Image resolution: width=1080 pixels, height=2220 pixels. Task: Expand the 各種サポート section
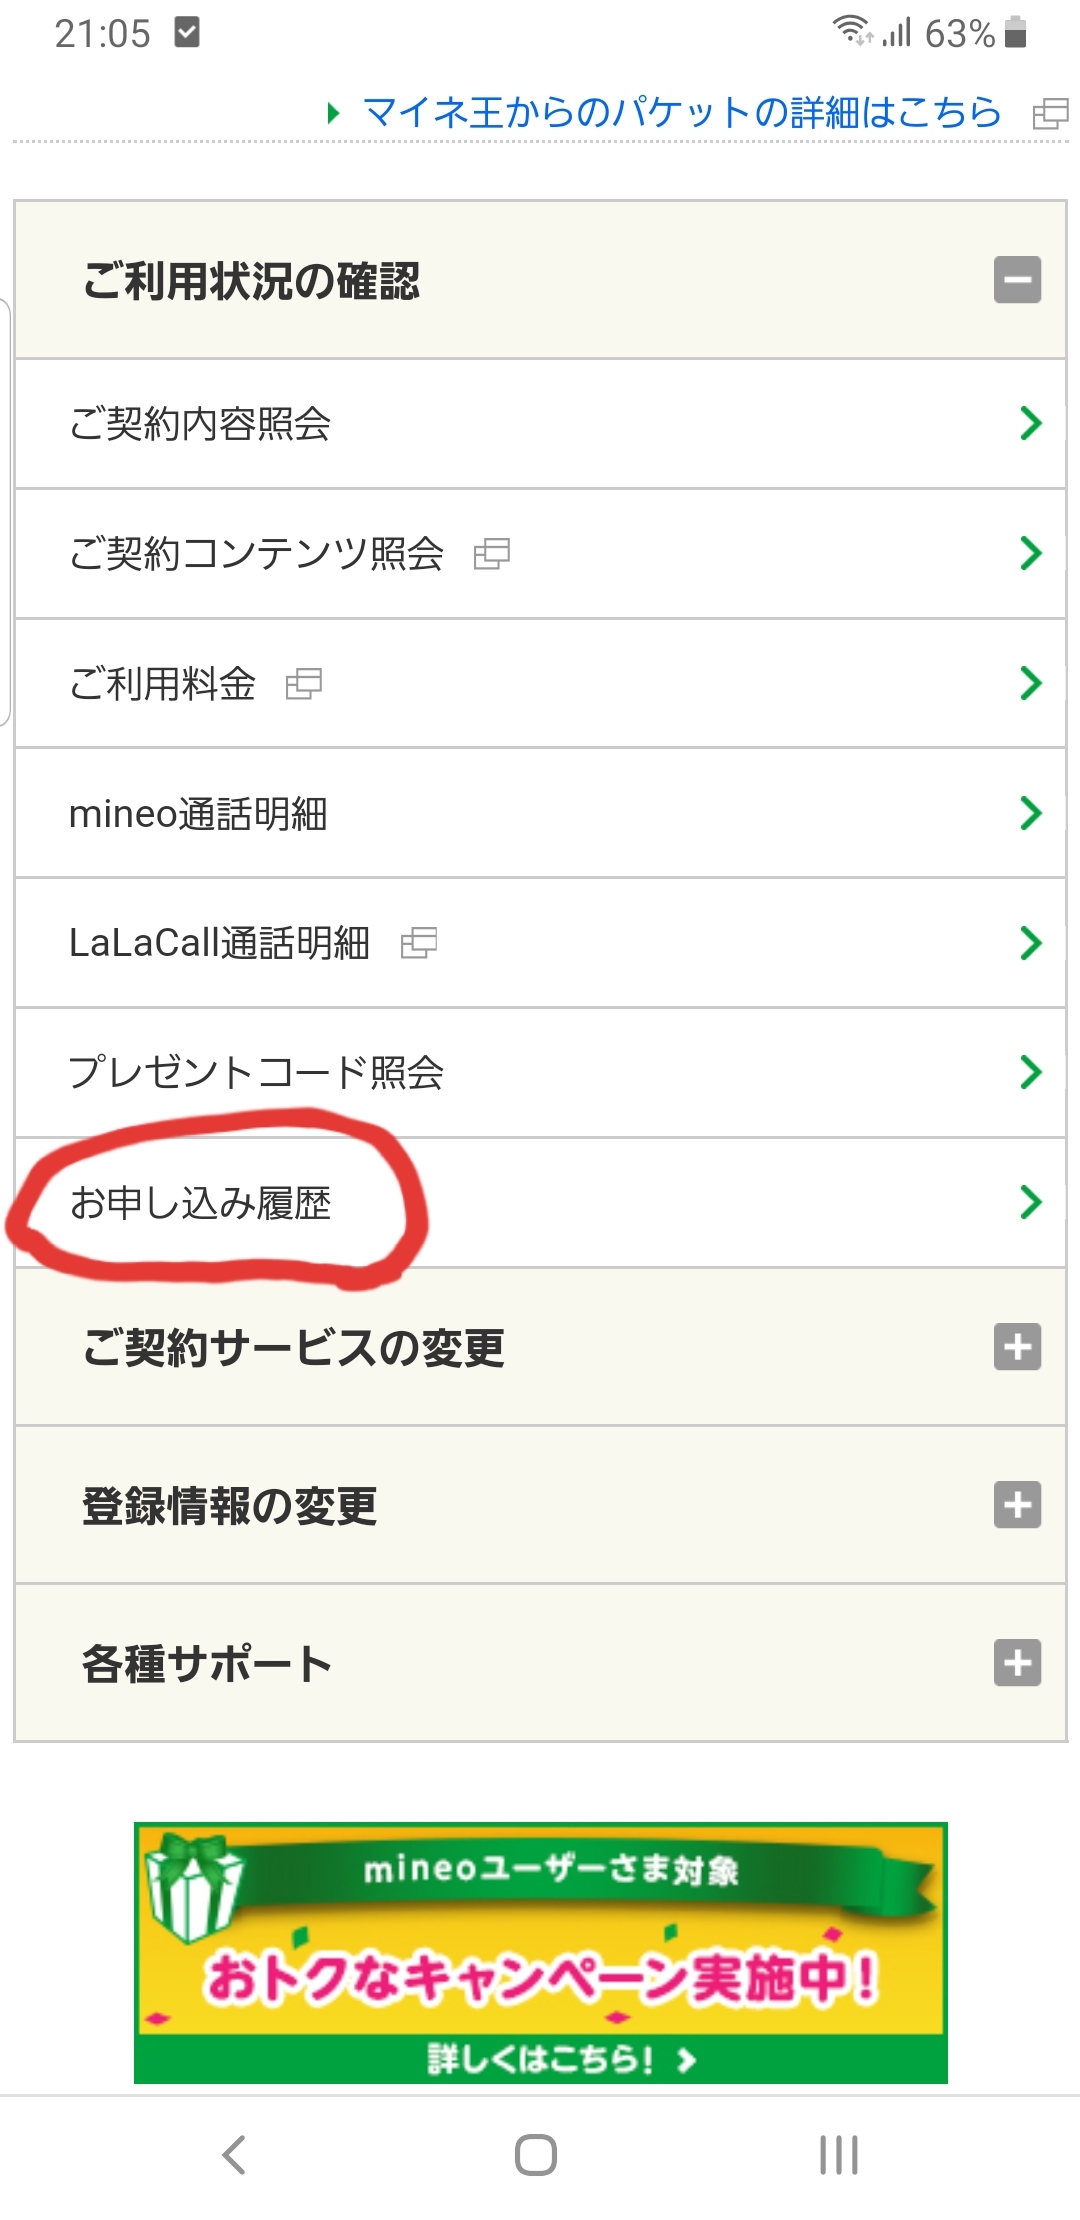pyautogui.click(x=1017, y=1662)
